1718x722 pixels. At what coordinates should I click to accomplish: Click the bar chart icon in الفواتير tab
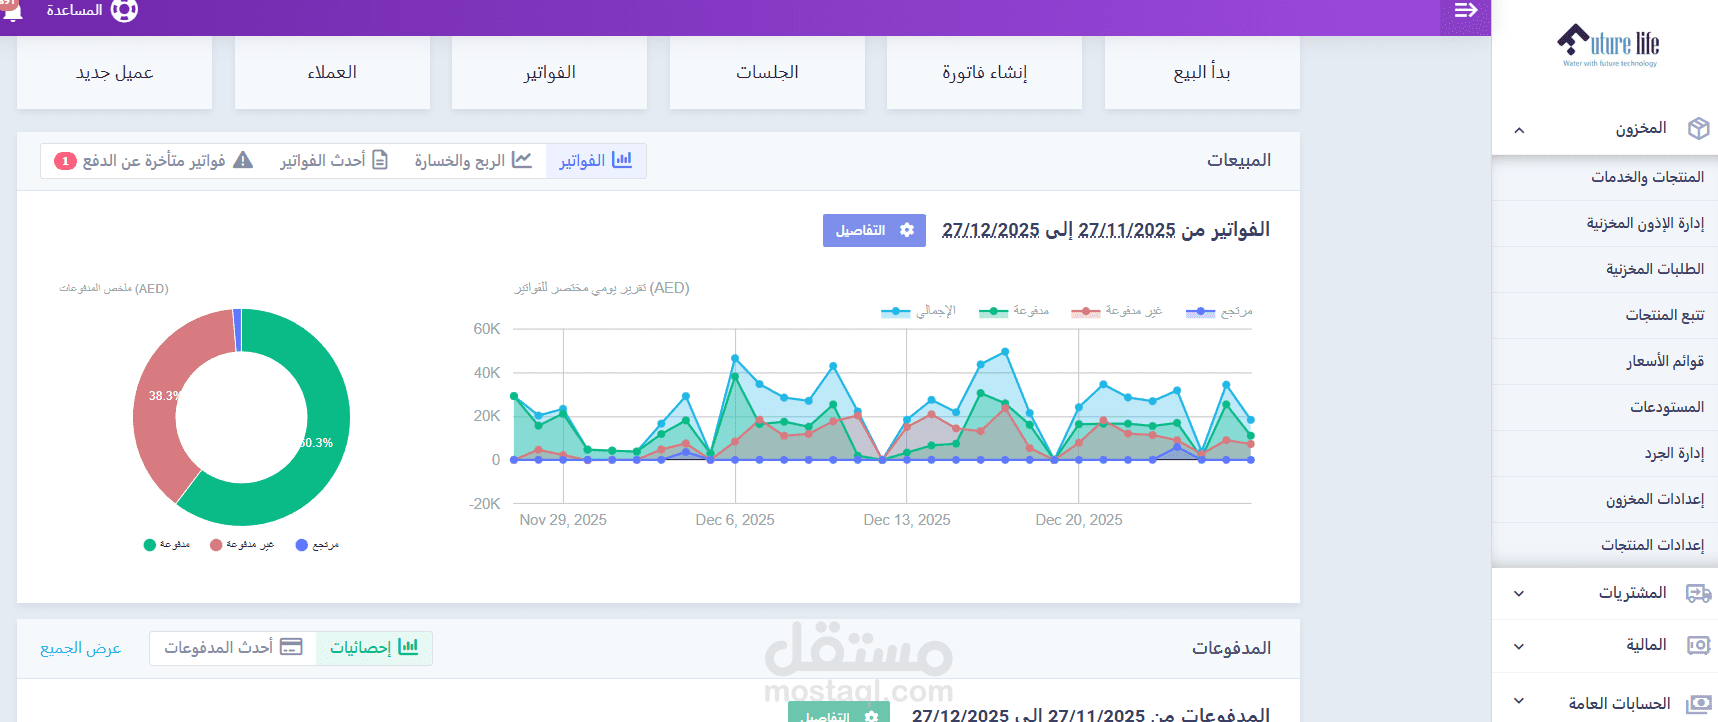622,160
